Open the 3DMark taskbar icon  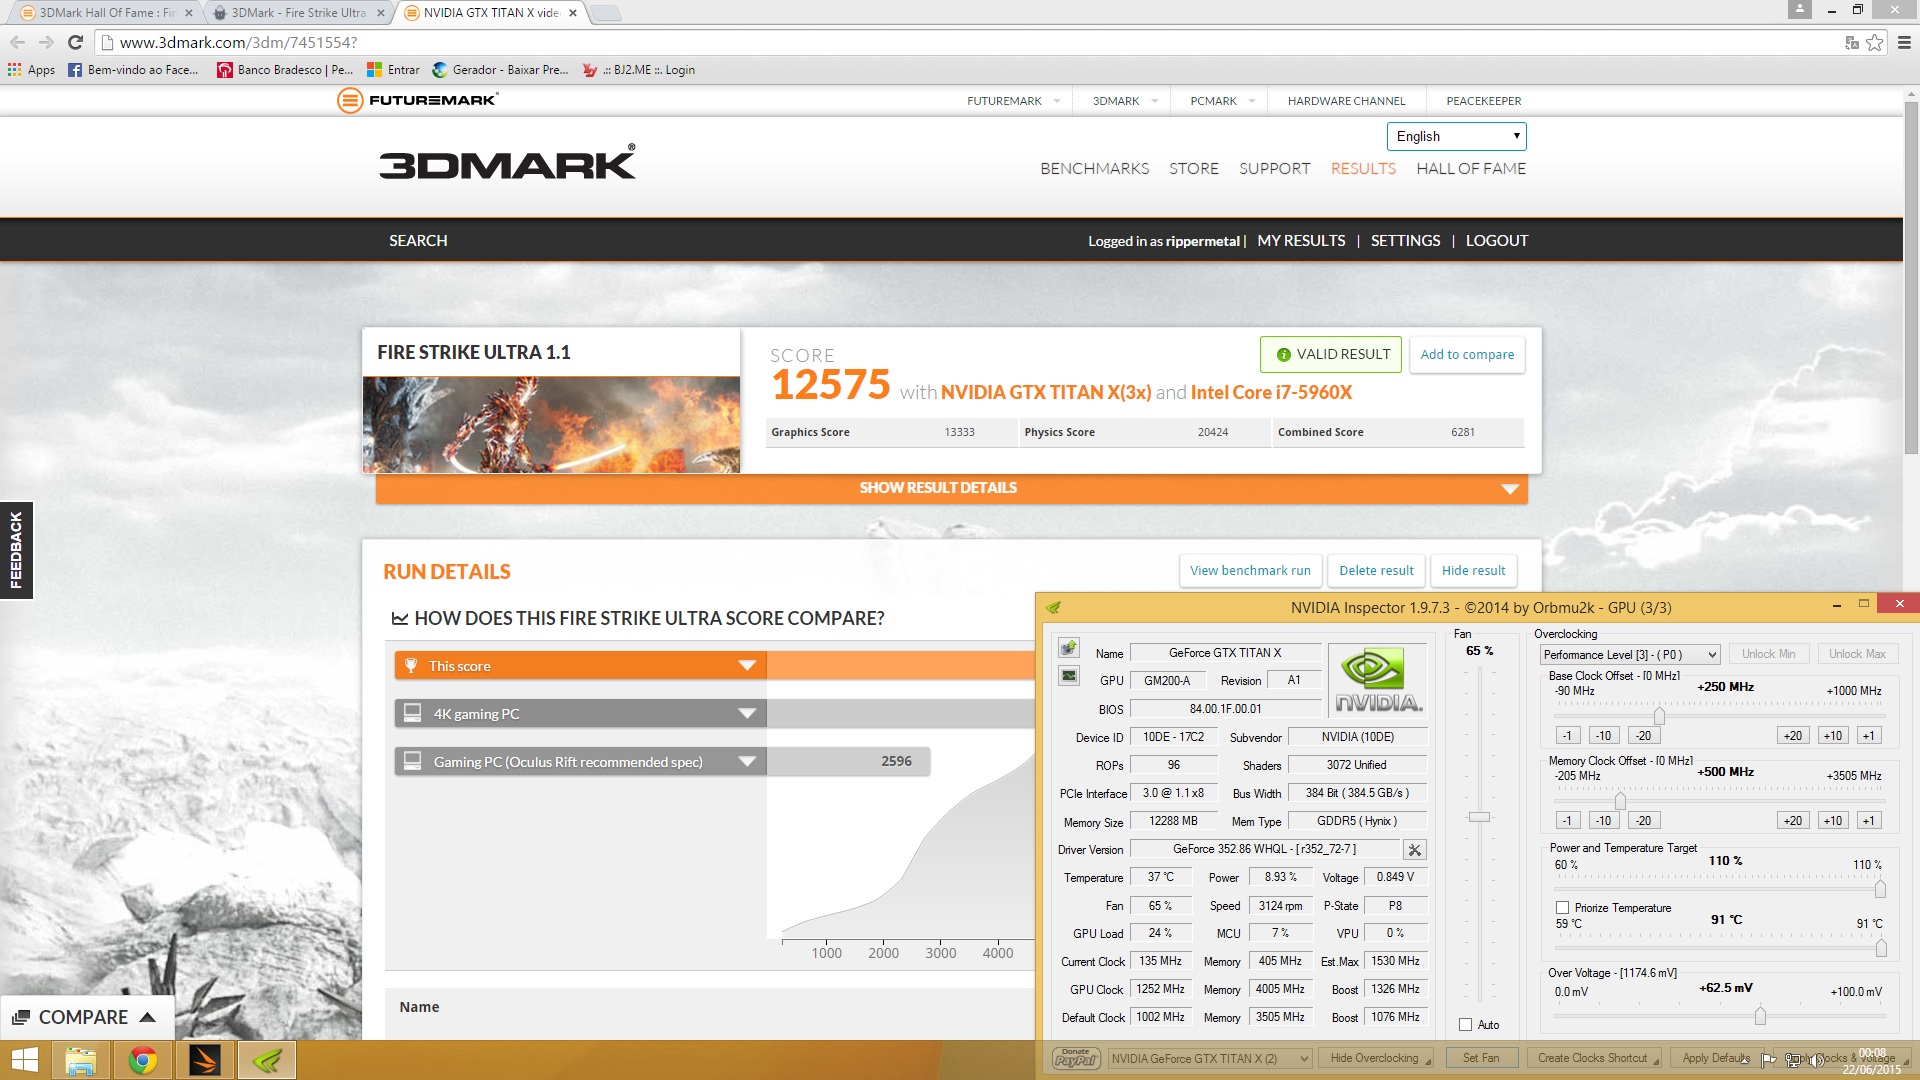(205, 1060)
